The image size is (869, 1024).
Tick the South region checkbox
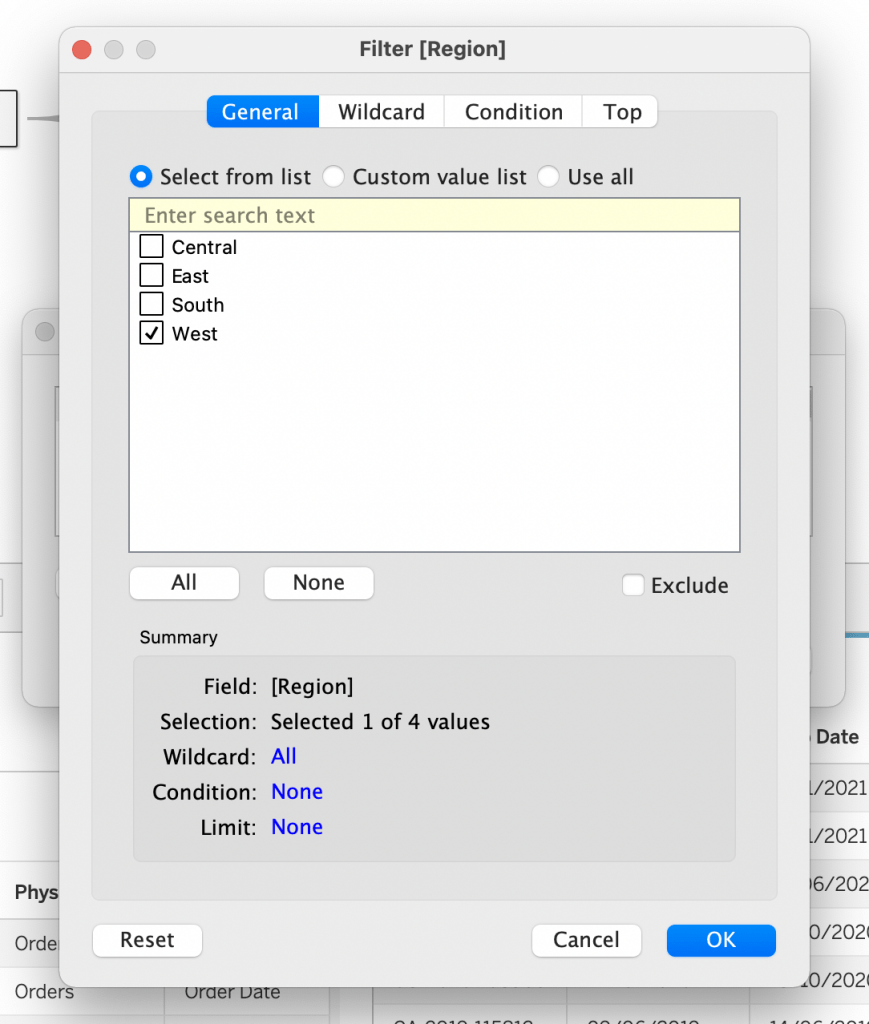[152, 305]
